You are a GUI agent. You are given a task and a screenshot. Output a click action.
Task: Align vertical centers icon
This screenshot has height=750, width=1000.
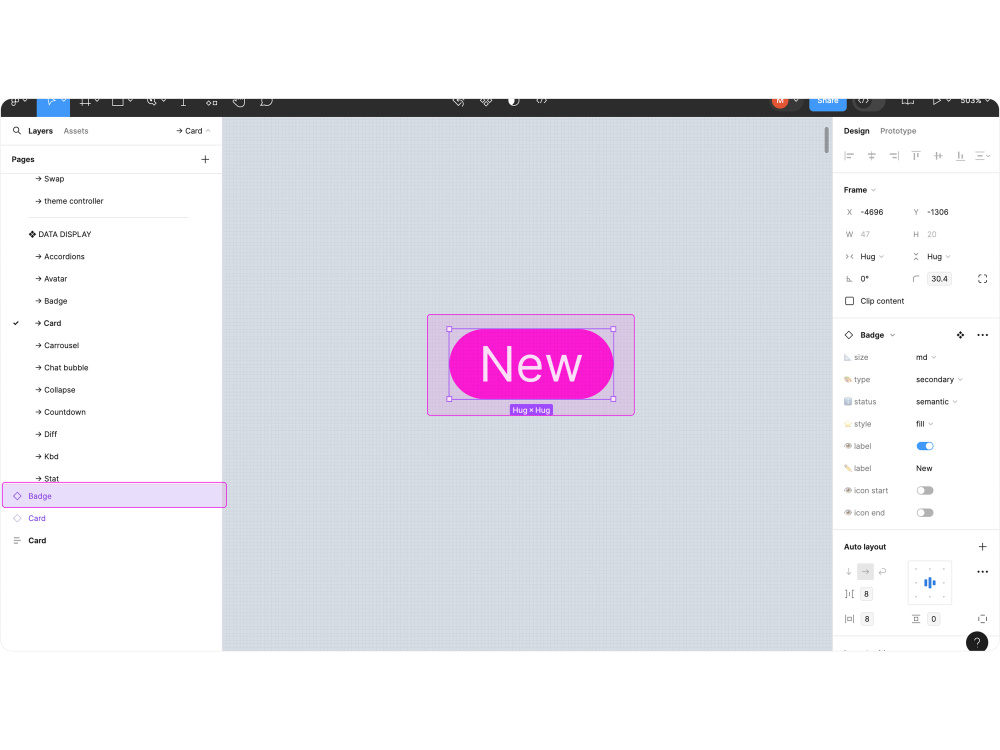click(x=938, y=156)
